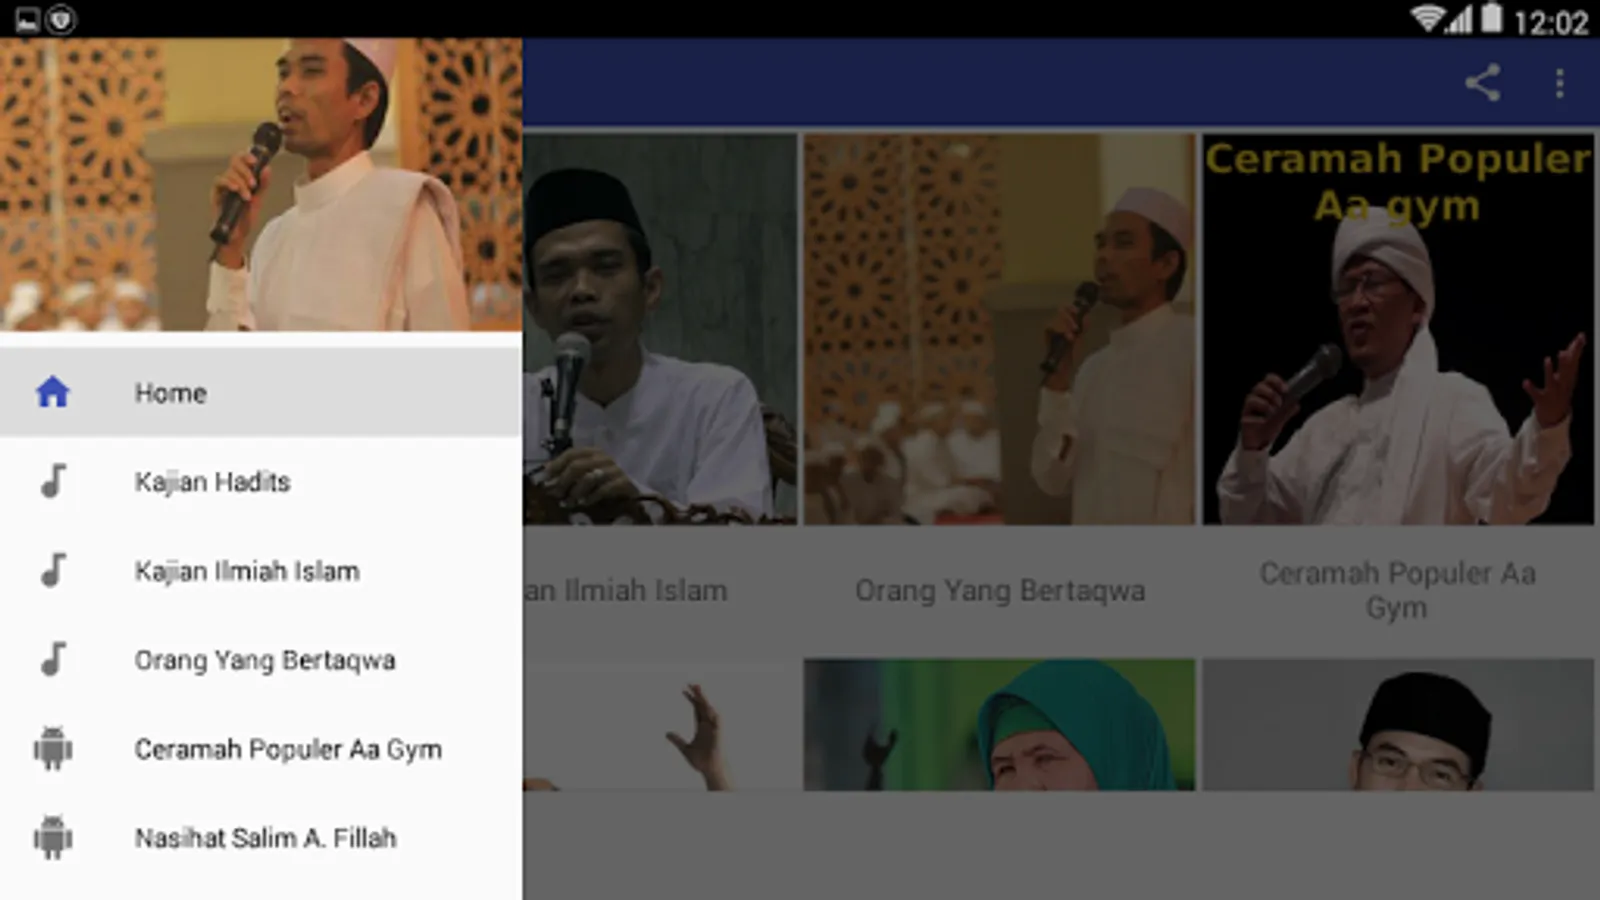
Task: Open the Ceramah Populer Aa gym thumbnail
Action: pos(1398,330)
